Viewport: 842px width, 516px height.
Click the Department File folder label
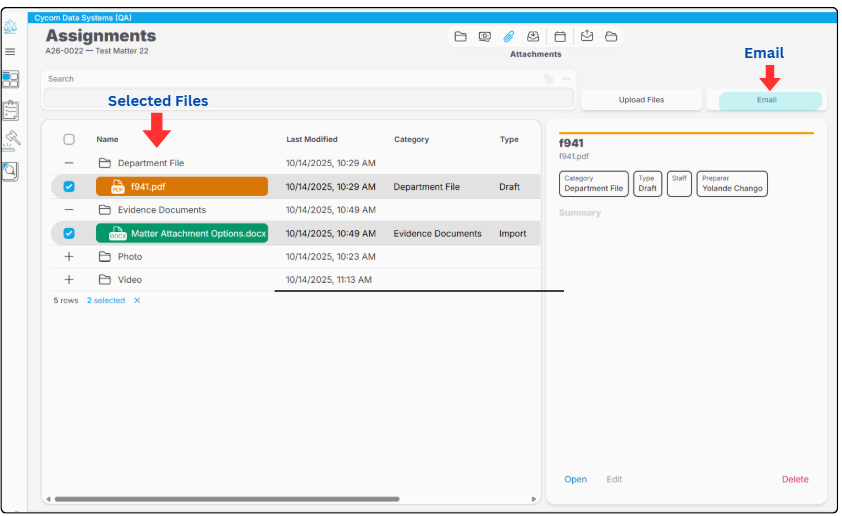point(151,163)
